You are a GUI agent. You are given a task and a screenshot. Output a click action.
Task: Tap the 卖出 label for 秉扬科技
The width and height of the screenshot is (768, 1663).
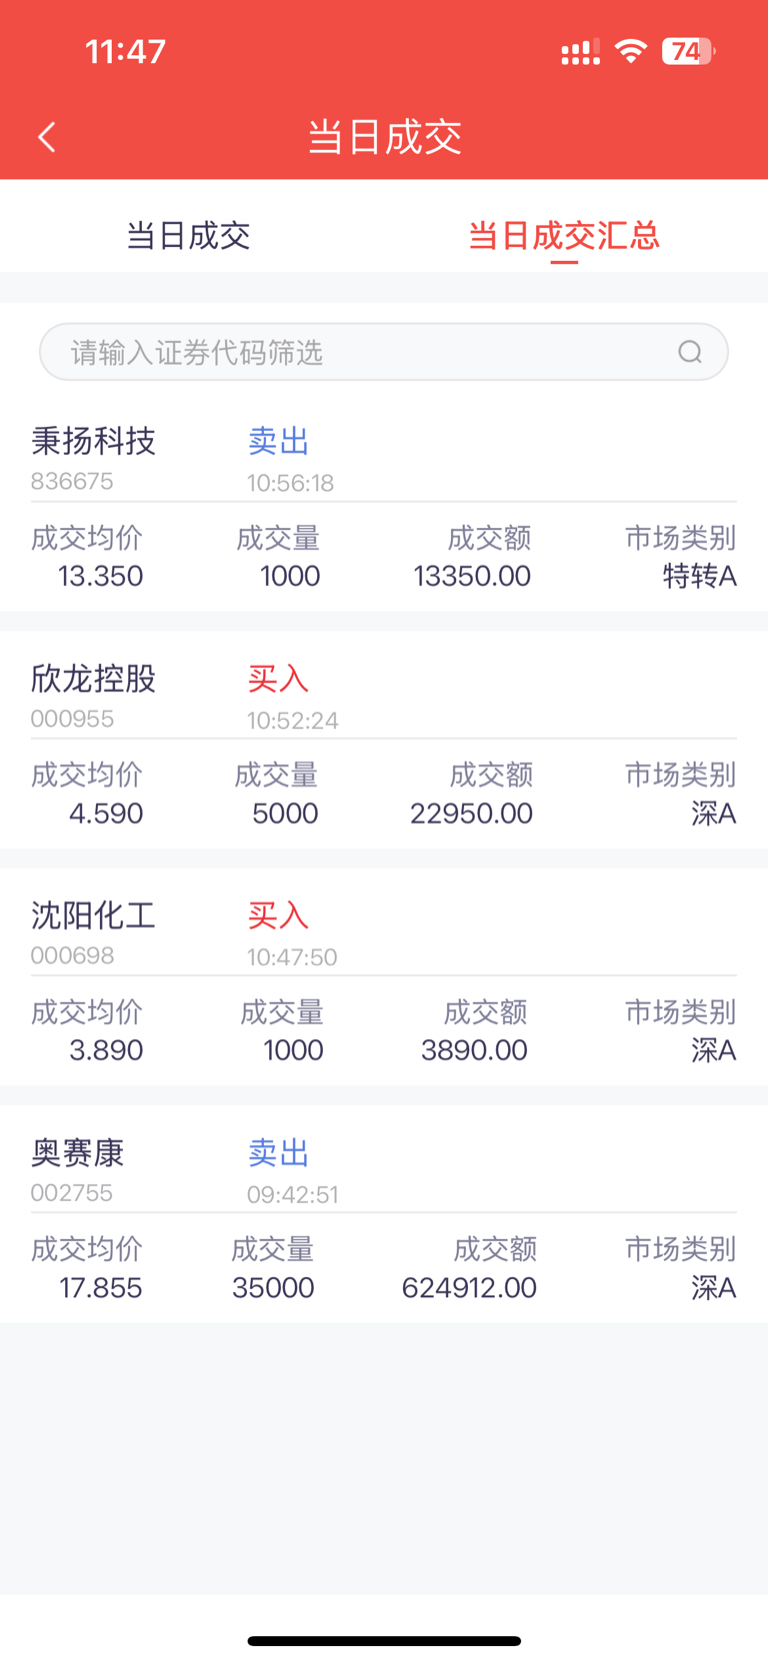(x=278, y=441)
